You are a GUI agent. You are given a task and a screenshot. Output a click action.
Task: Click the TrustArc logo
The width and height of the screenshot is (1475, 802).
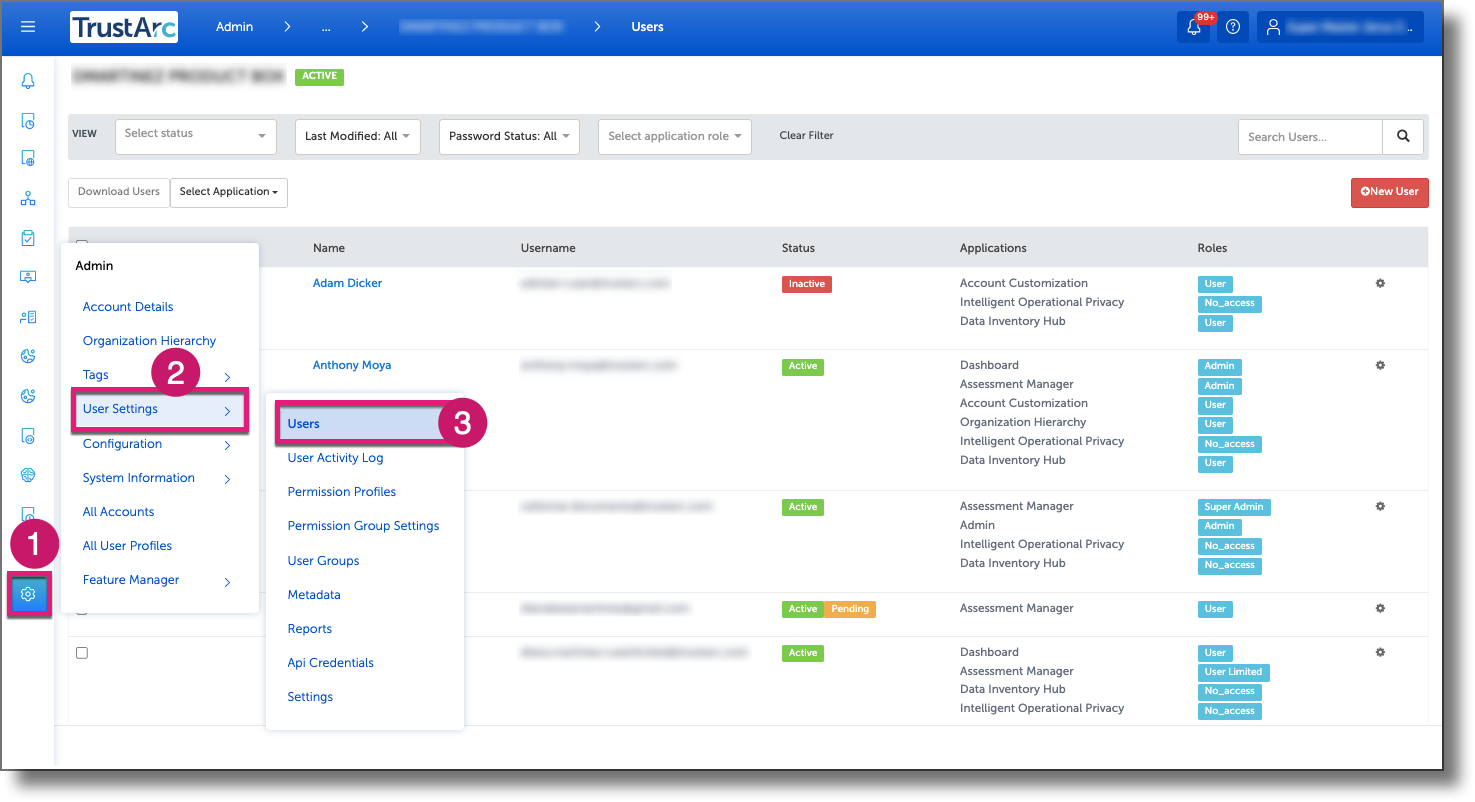(123, 27)
